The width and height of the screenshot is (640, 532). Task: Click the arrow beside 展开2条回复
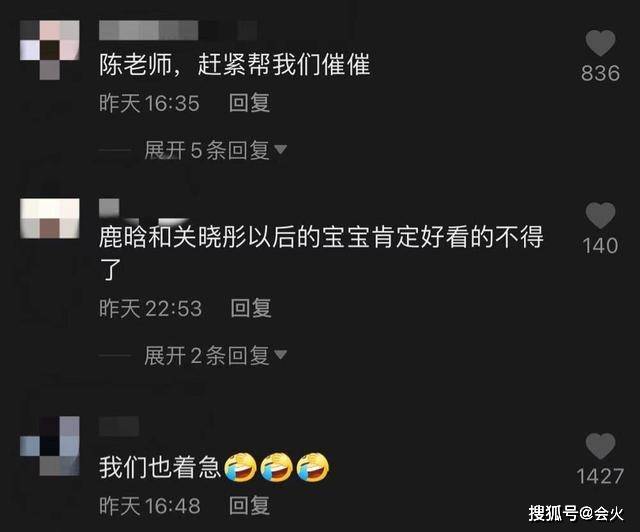point(280,354)
